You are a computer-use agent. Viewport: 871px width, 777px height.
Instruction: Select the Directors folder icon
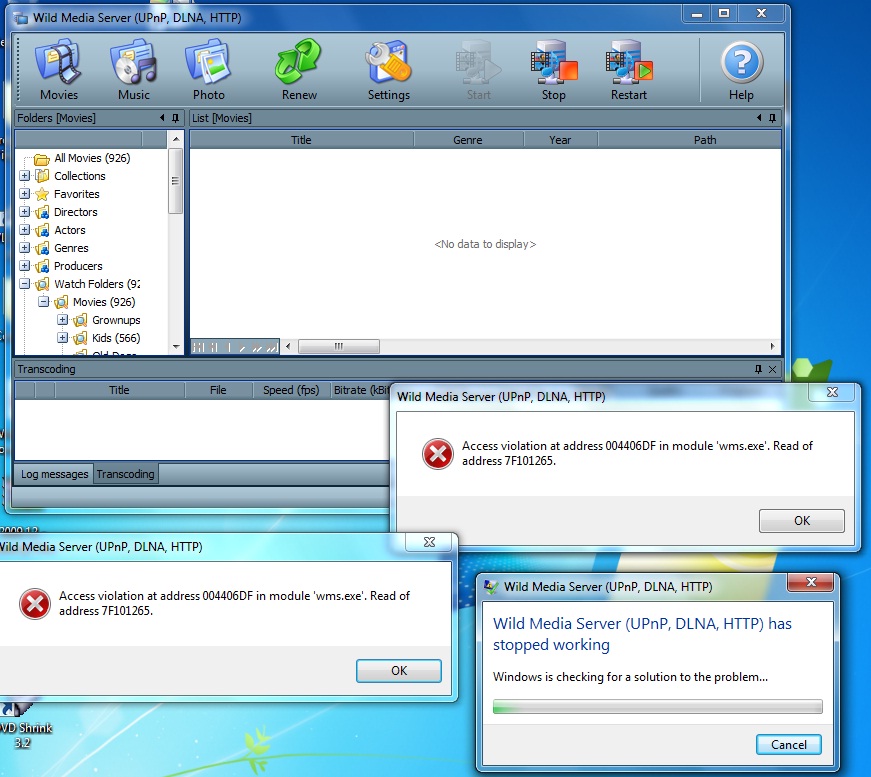click(x=42, y=212)
